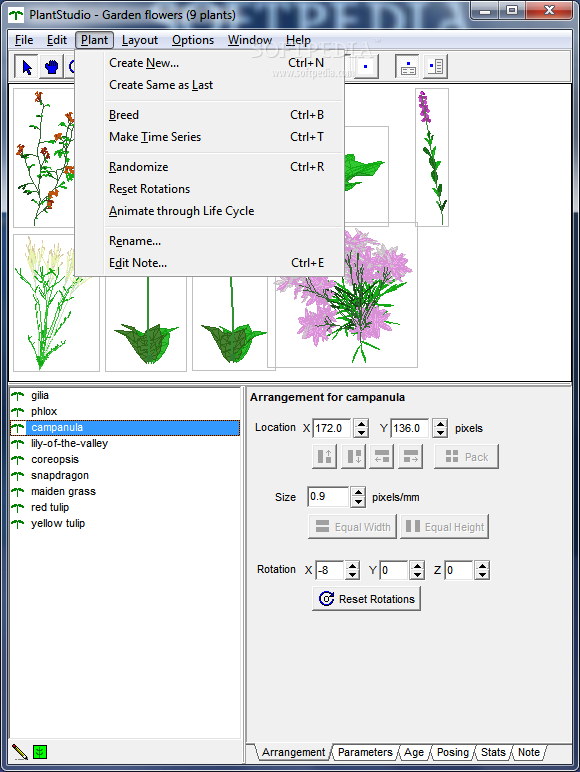Switch to panels-below-drawing layout icon
This screenshot has width=580, height=772.
[x=408, y=66]
